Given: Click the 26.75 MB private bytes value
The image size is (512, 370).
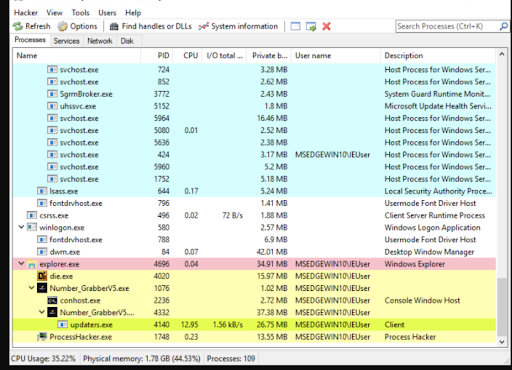Looking at the screenshot, I should click(x=272, y=325).
